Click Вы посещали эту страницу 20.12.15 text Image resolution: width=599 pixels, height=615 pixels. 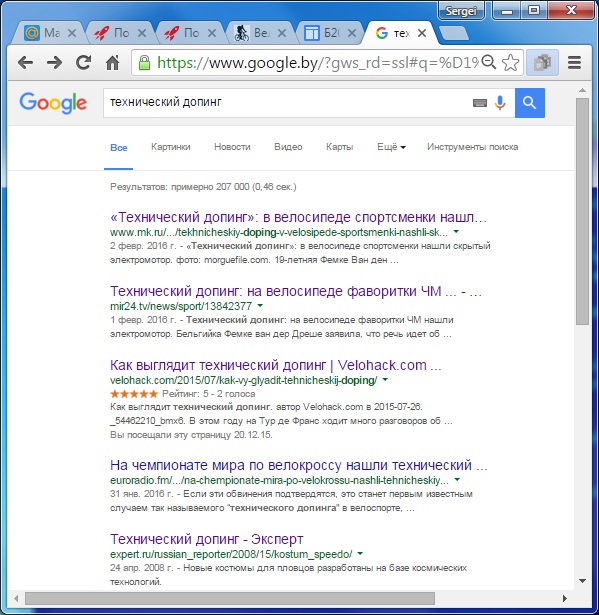[x=191, y=435]
